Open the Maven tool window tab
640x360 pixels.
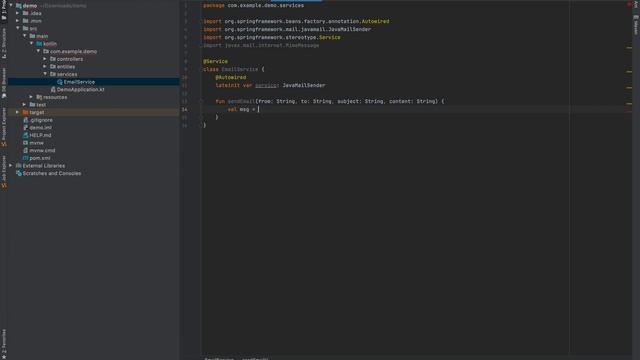pyautogui.click(x=636, y=25)
